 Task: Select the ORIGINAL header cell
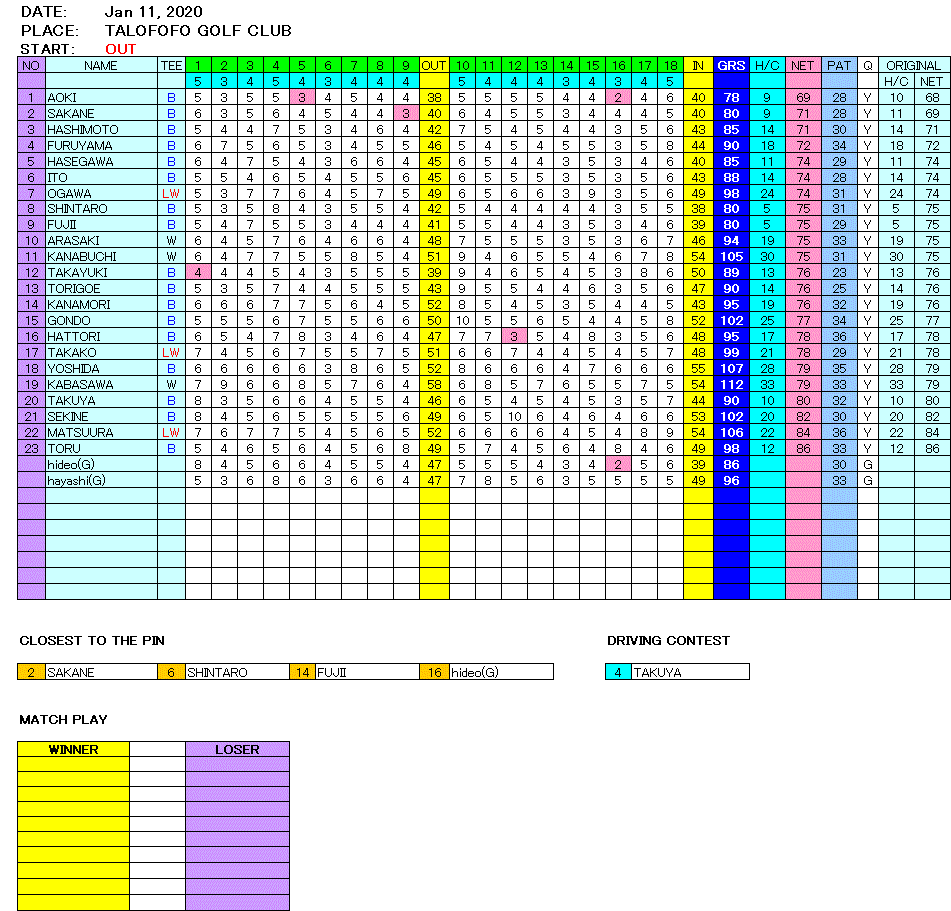[914, 65]
